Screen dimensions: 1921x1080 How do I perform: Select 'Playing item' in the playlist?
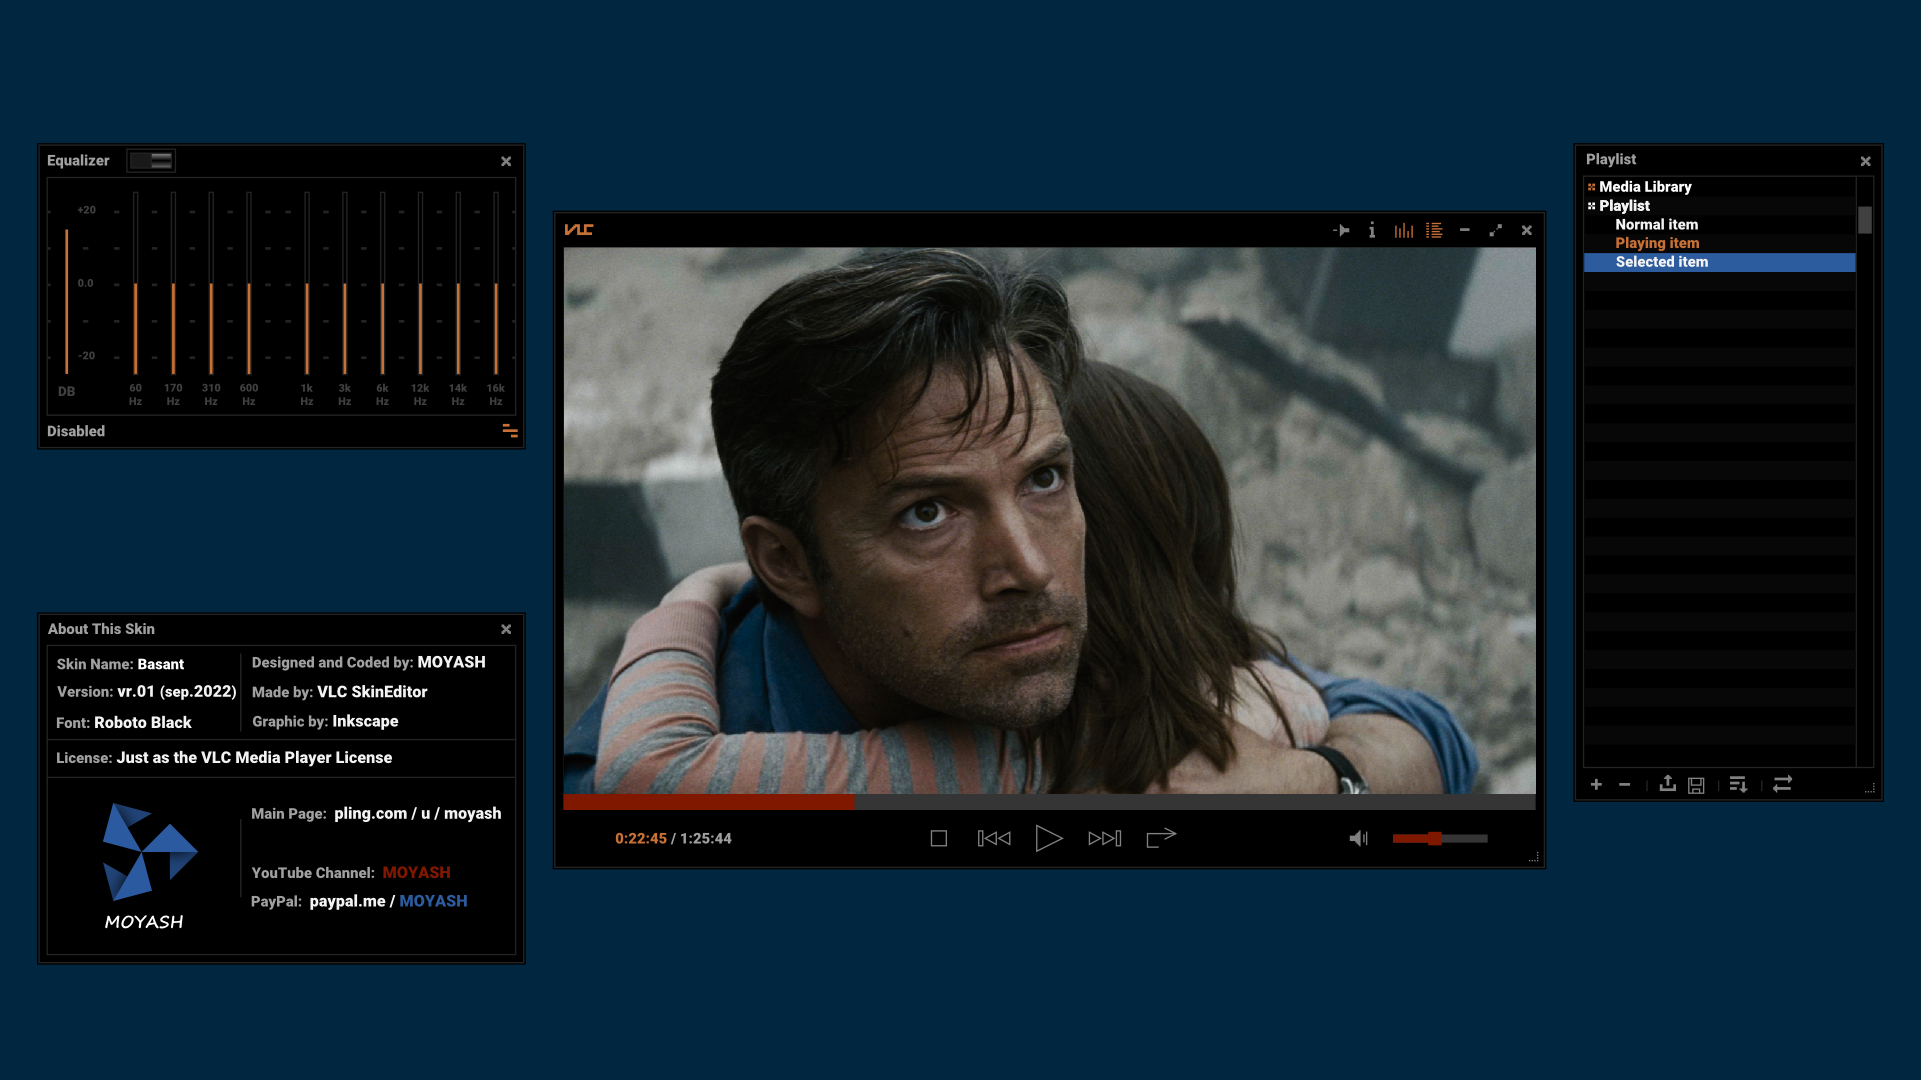(x=1657, y=243)
